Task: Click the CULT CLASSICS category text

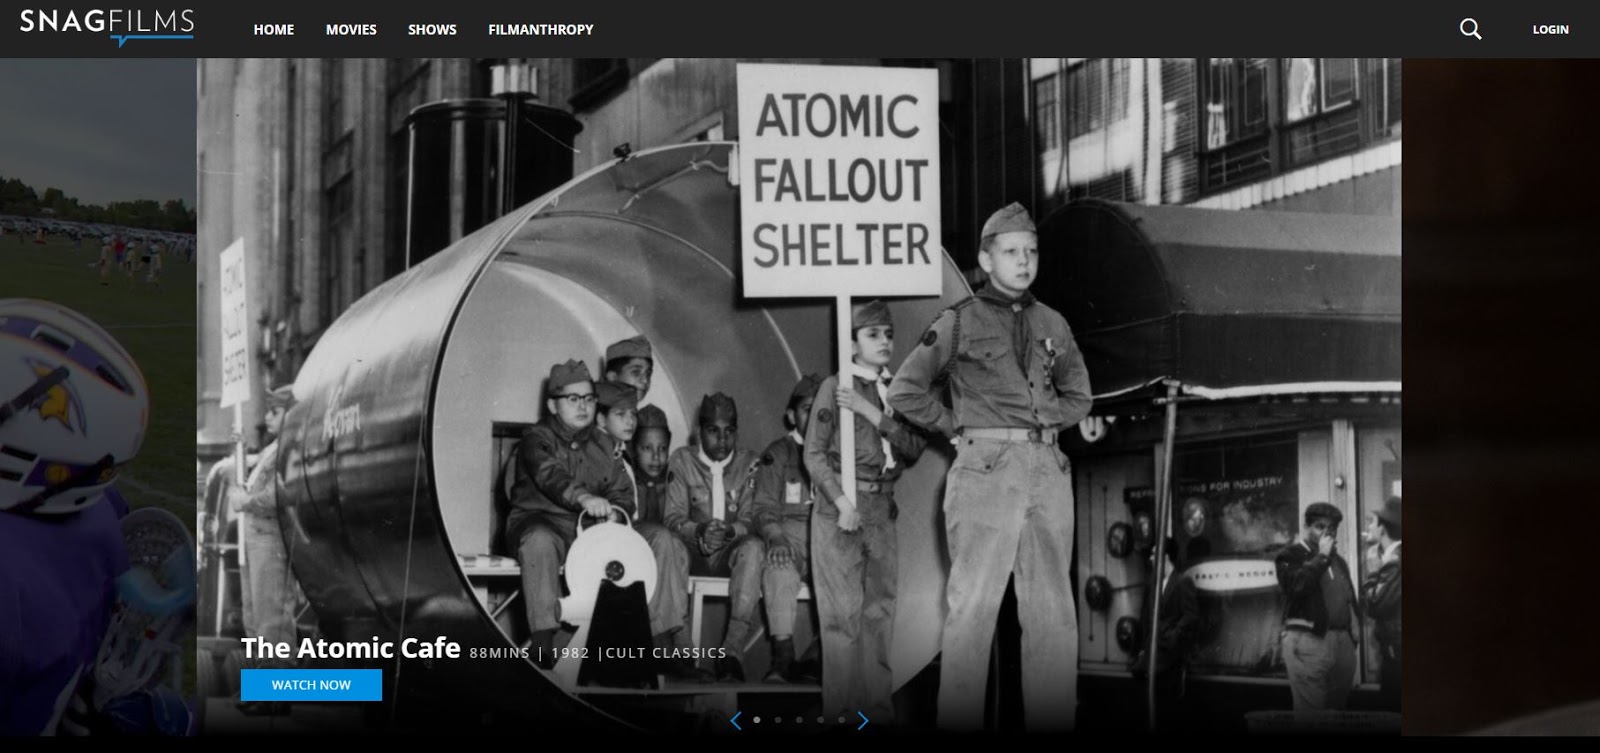Action: click(666, 653)
